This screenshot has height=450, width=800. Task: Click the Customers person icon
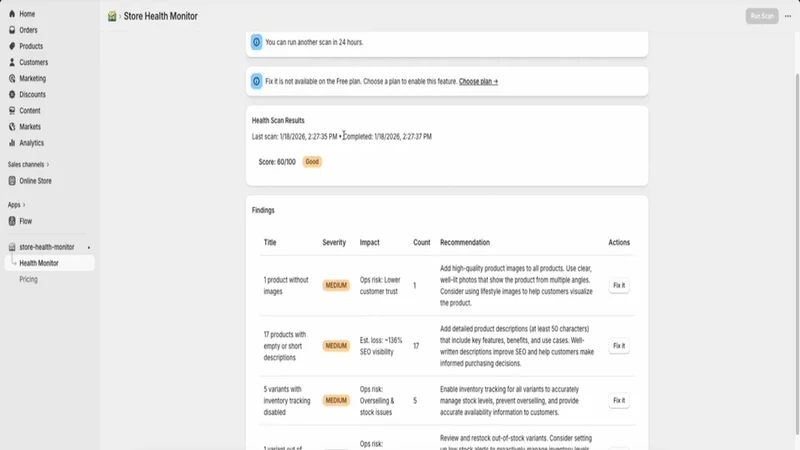click(12, 62)
